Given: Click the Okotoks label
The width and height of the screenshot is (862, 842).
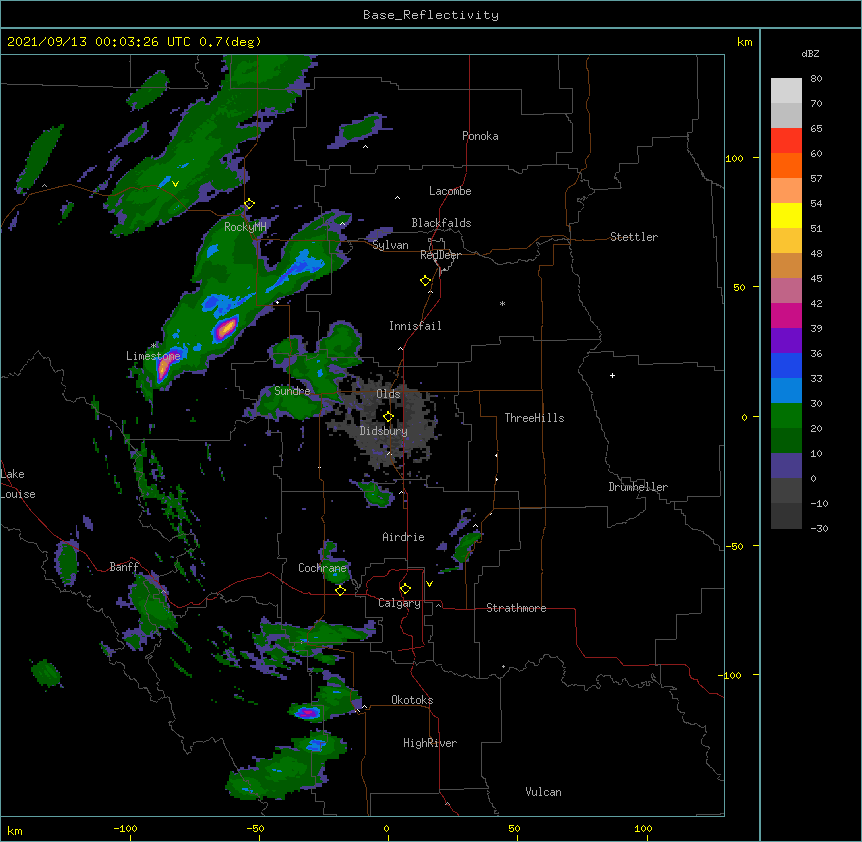Looking at the screenshot, I should tap(412, 700).
